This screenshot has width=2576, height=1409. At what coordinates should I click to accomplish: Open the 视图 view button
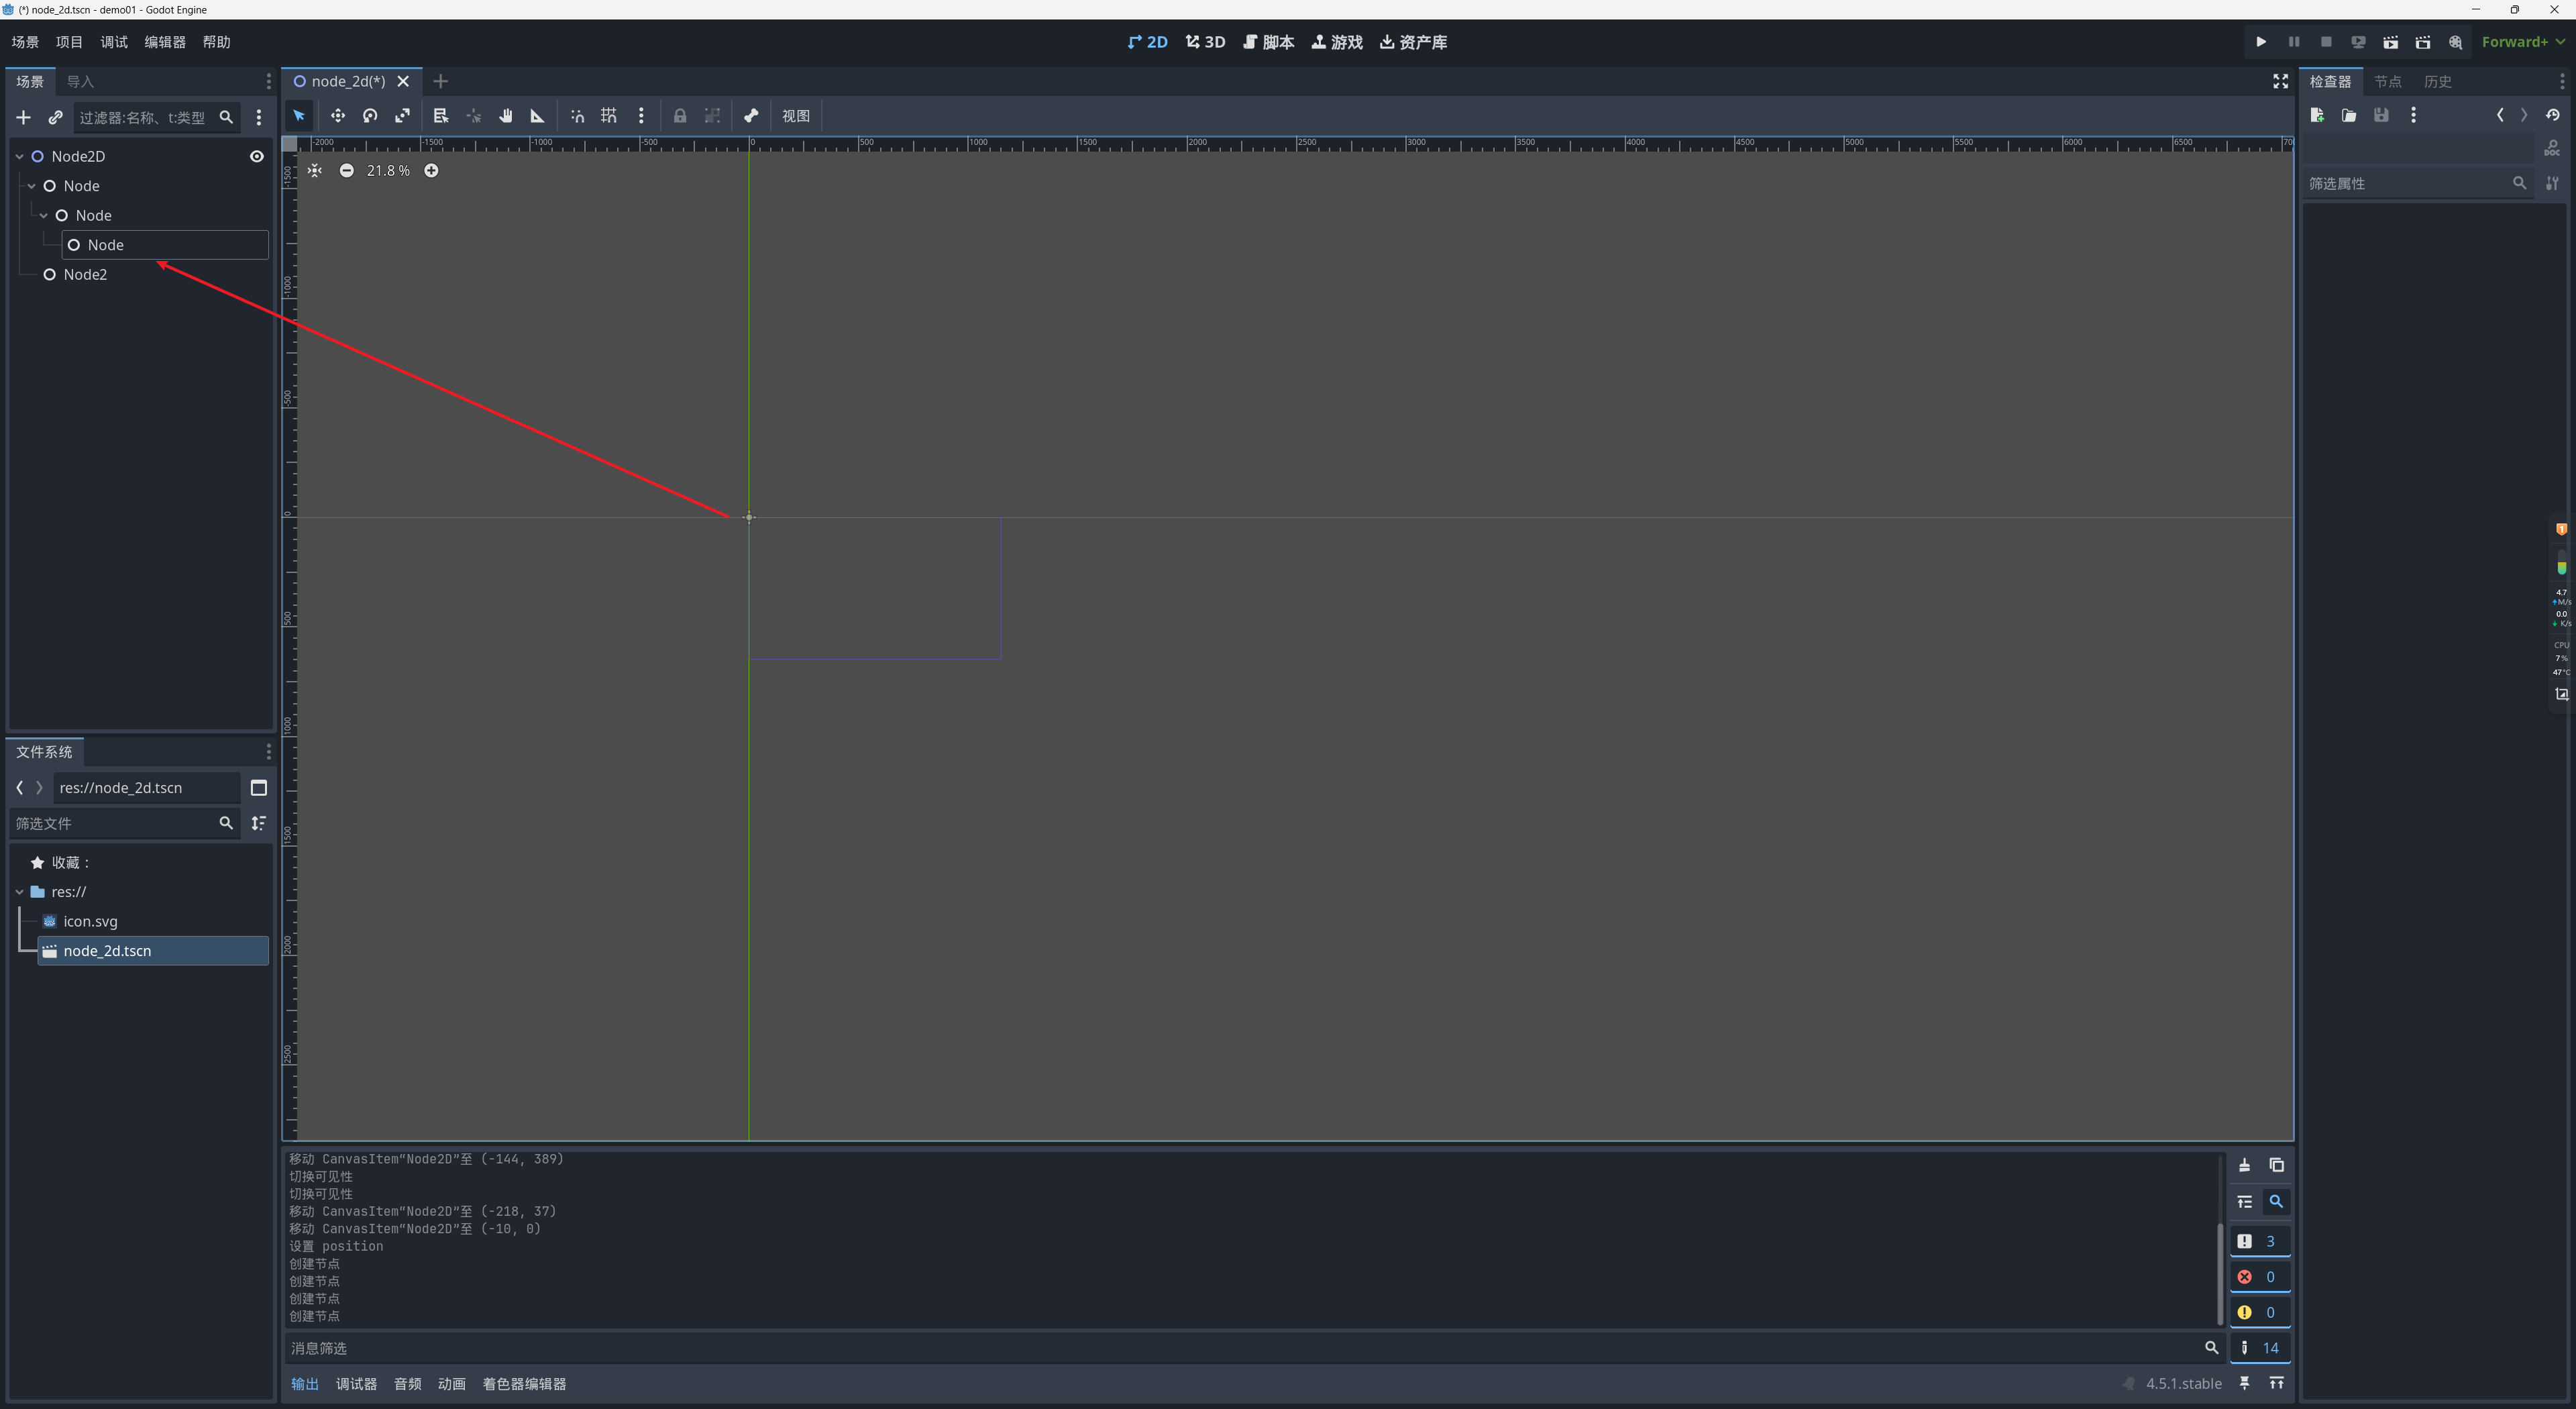click(x=796, y=116)
